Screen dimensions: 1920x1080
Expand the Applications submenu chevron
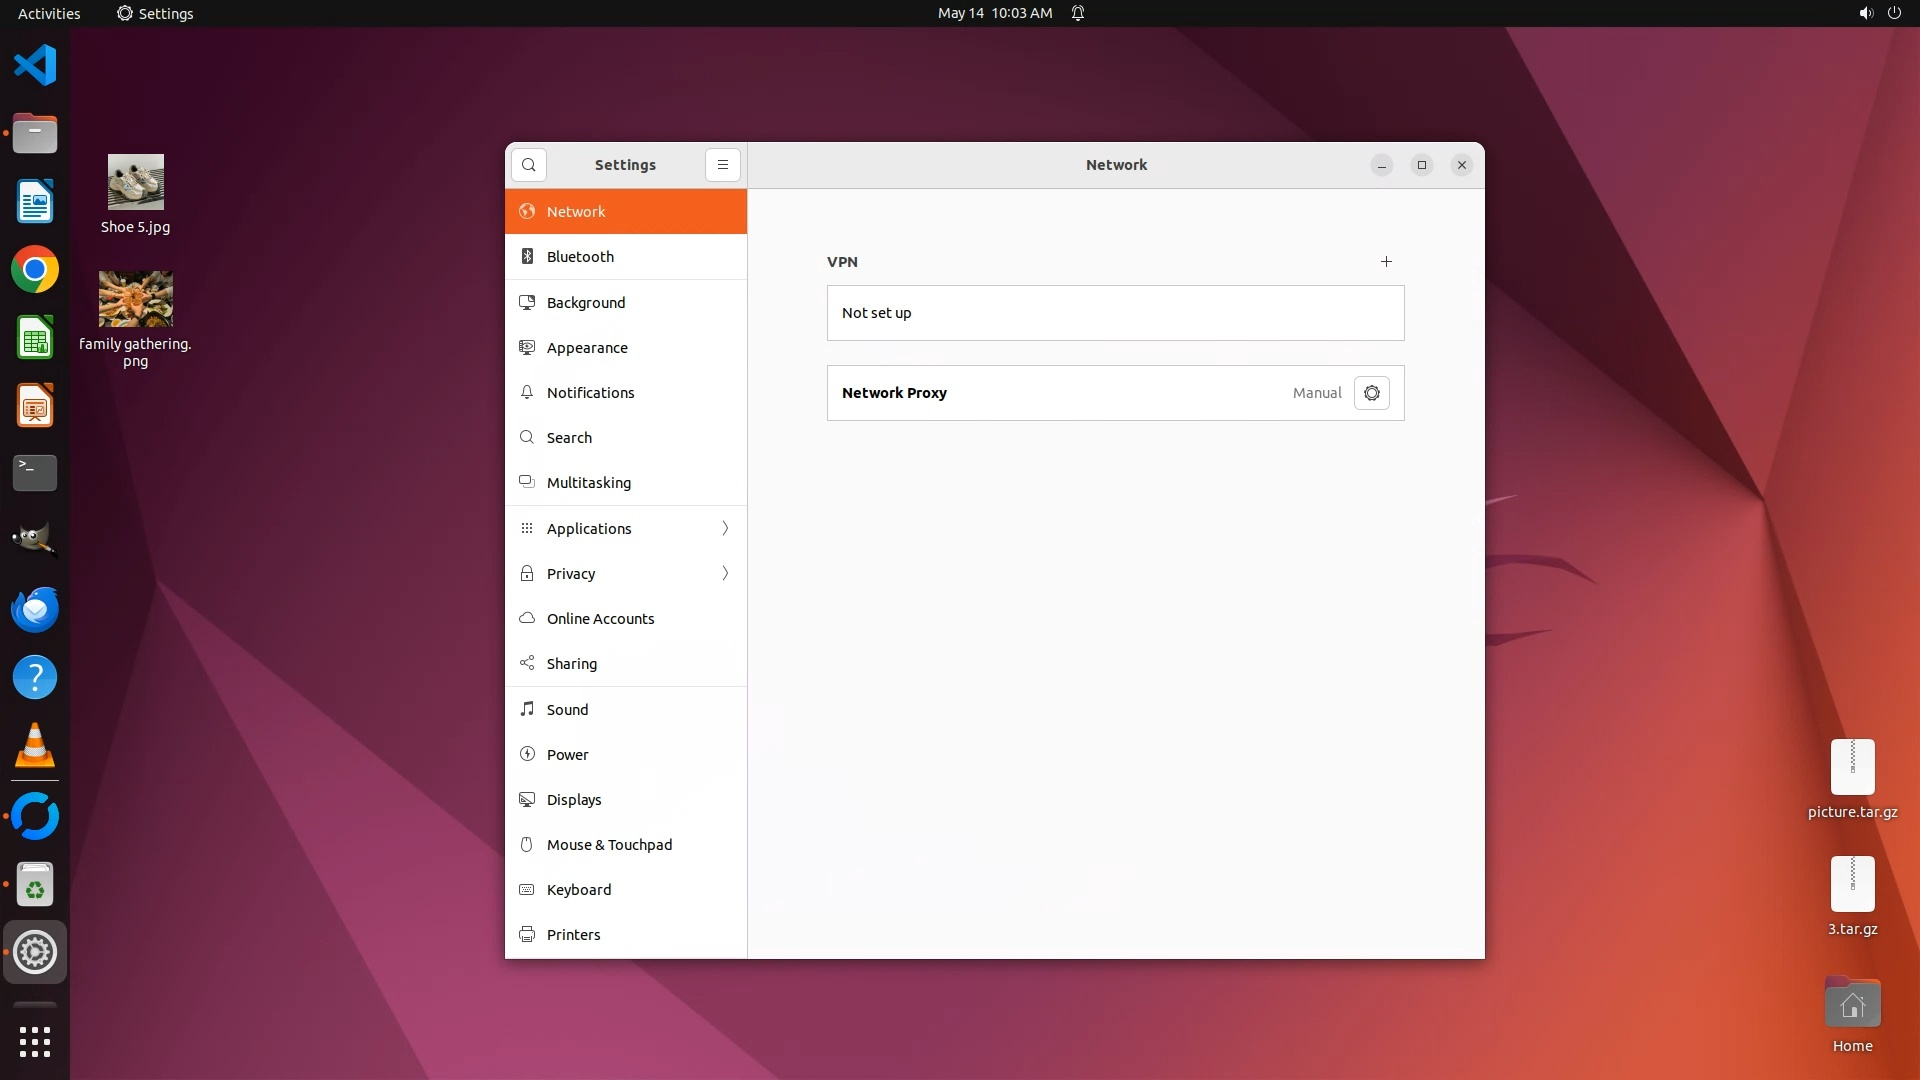(x=725, y=528)
